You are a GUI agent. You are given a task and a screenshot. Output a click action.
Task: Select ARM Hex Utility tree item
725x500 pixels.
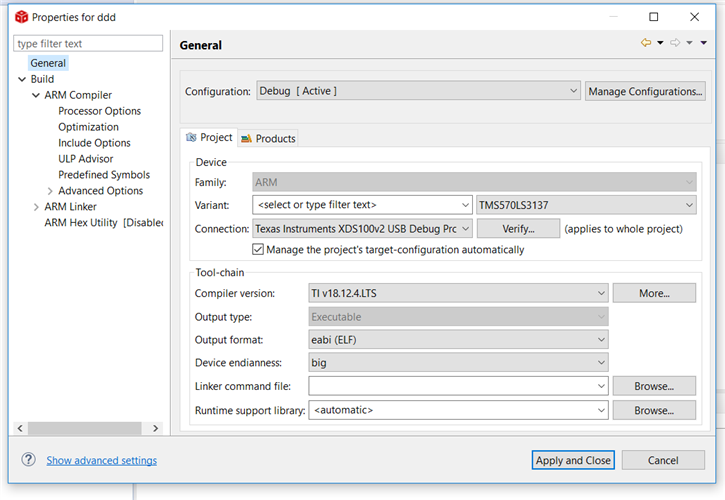[104, 222]
